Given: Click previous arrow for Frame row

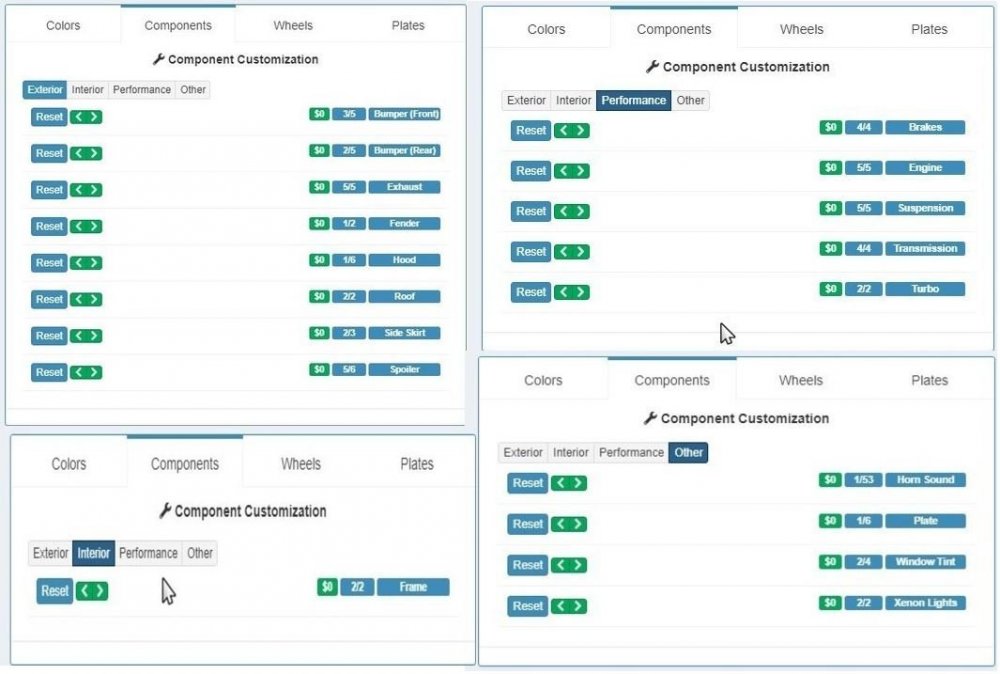Looking at the screenshot, I should point(84,590).
